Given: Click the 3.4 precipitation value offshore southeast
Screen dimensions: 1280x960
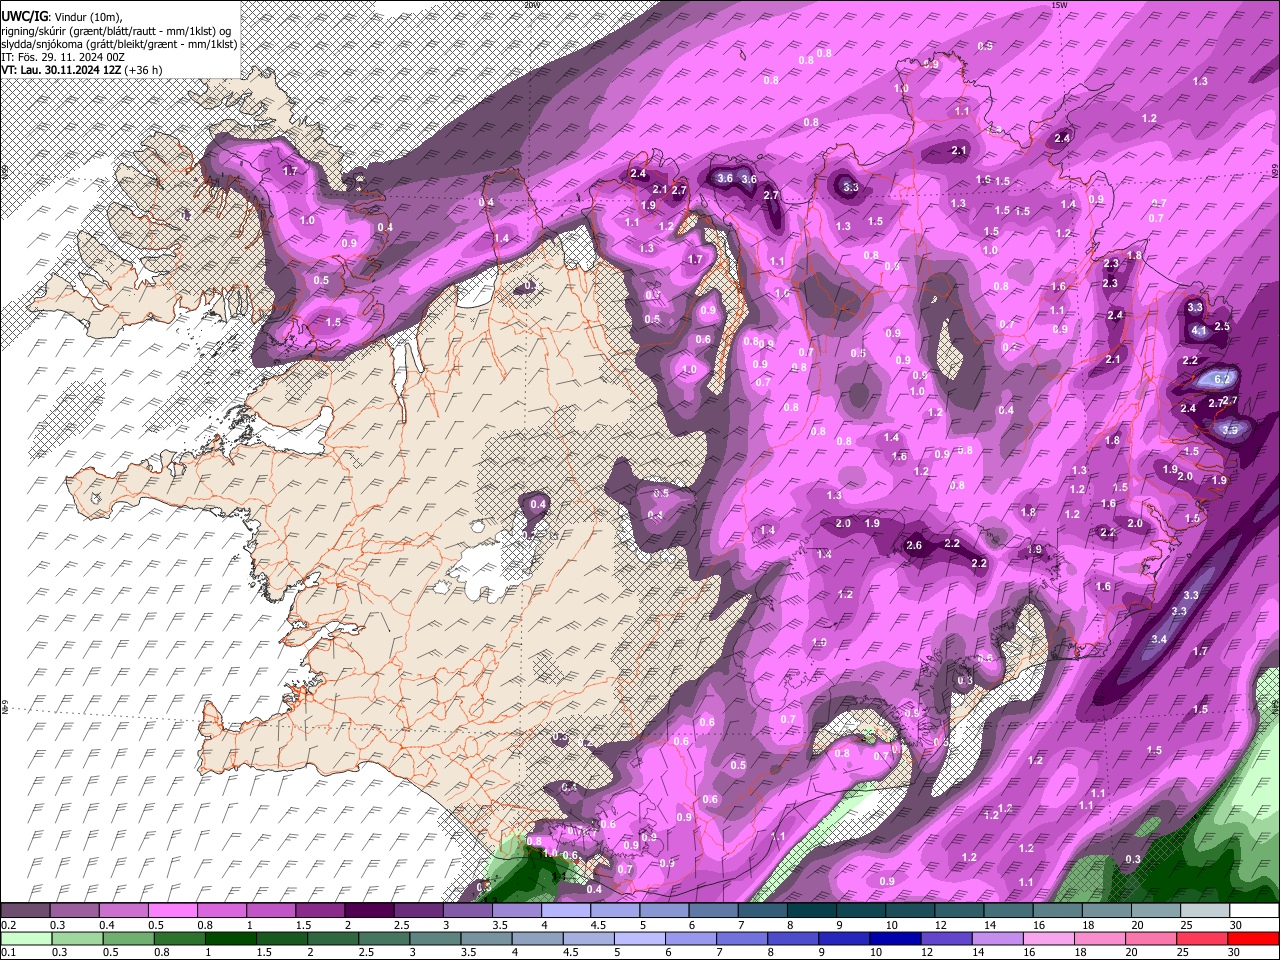Looking at the screenshot, I should pyautogui.click(x=1159, y=639).
